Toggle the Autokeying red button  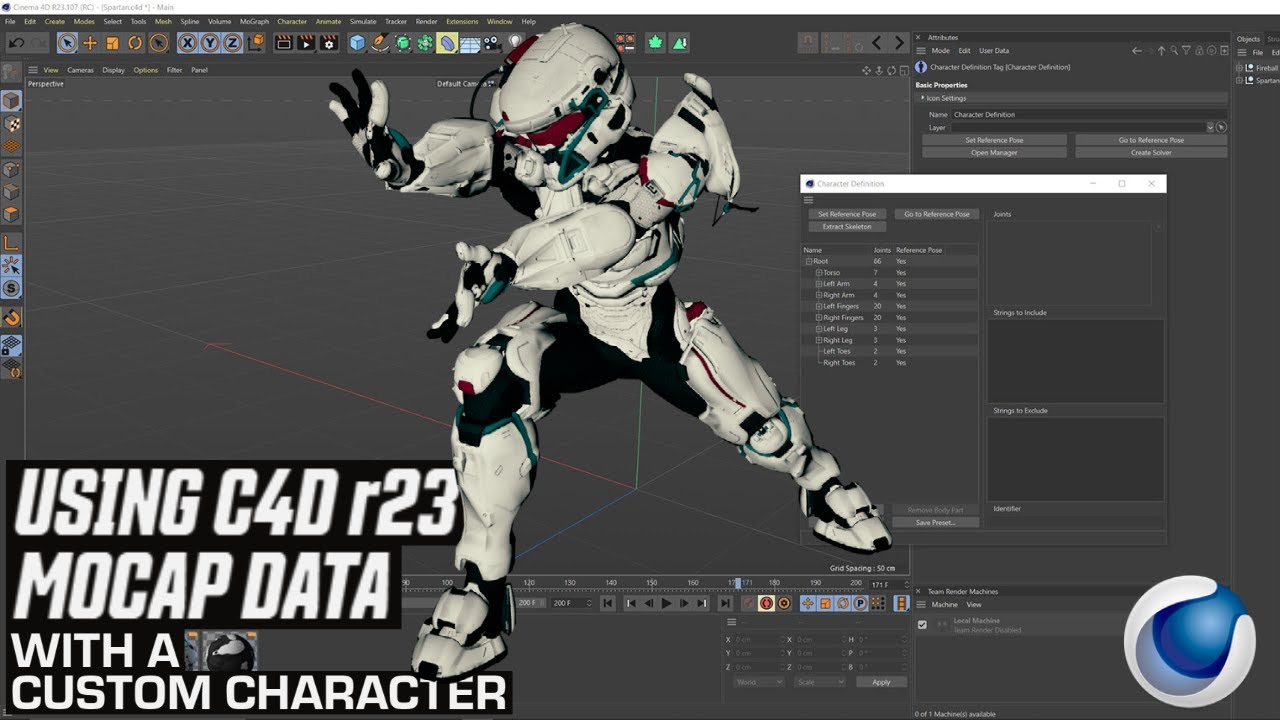766,603
